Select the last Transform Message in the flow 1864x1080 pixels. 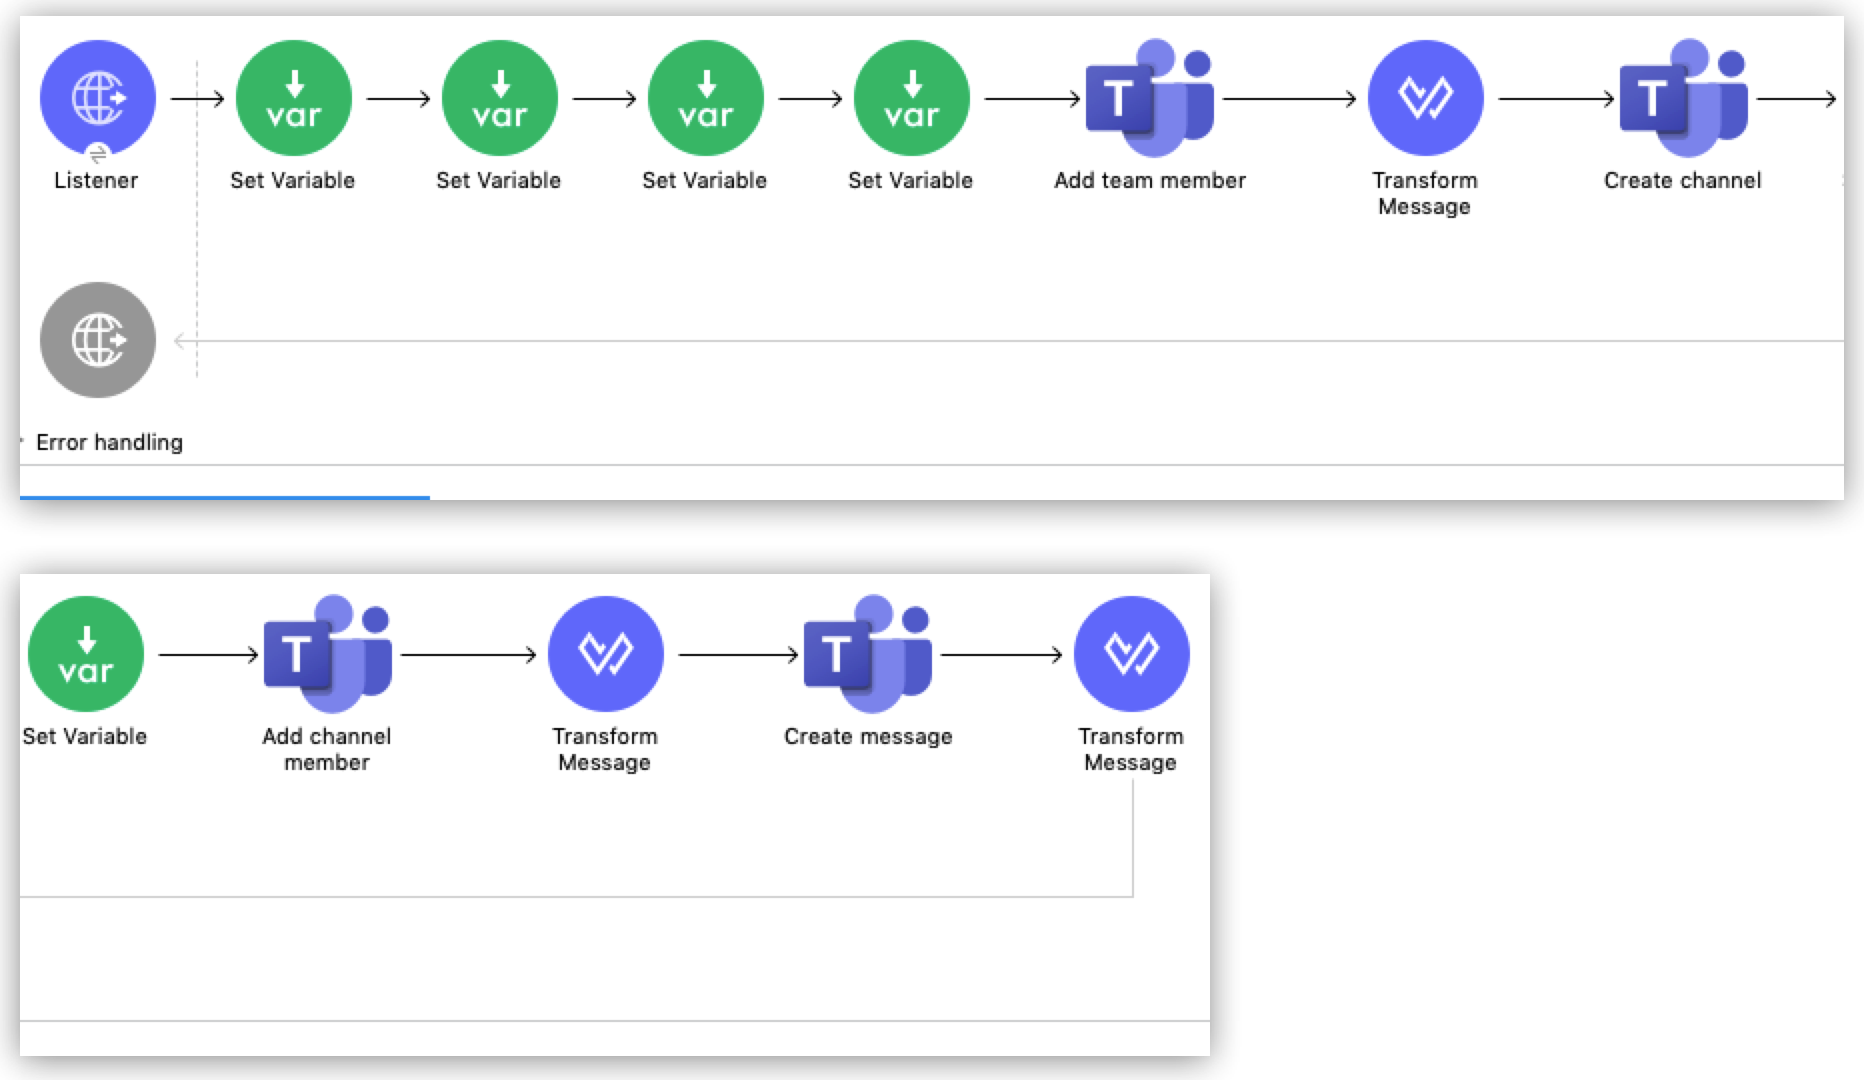[1131, 654]
